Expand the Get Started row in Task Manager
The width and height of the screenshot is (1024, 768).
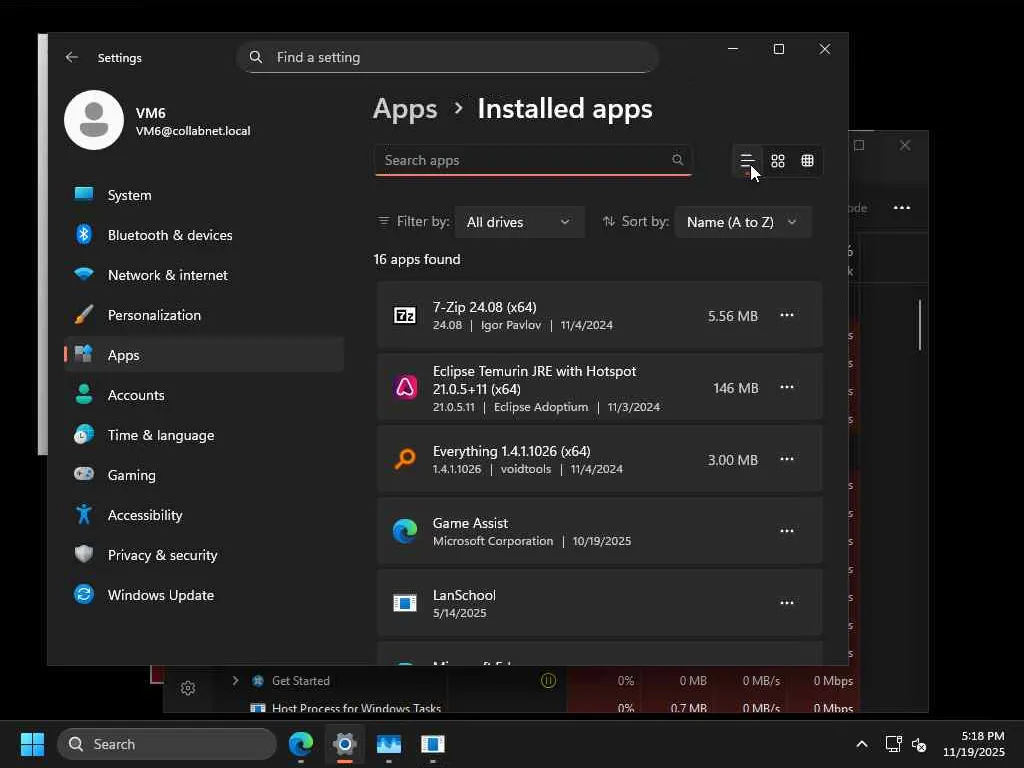pyautogui.click(x=235, y=680)
